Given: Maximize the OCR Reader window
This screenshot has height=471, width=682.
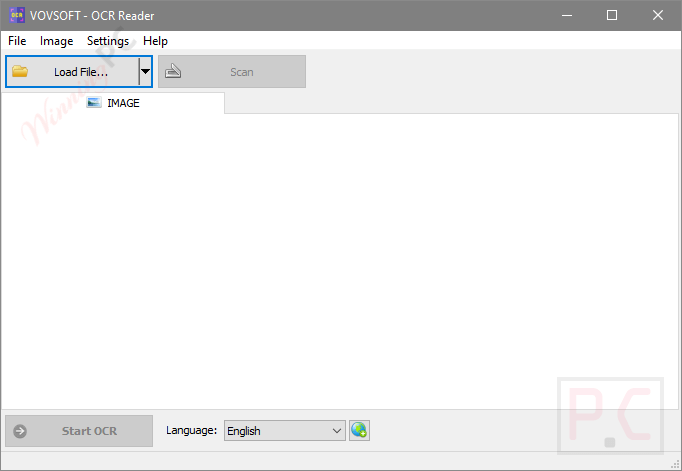Looking at the screenshot, I should (612, 15).
